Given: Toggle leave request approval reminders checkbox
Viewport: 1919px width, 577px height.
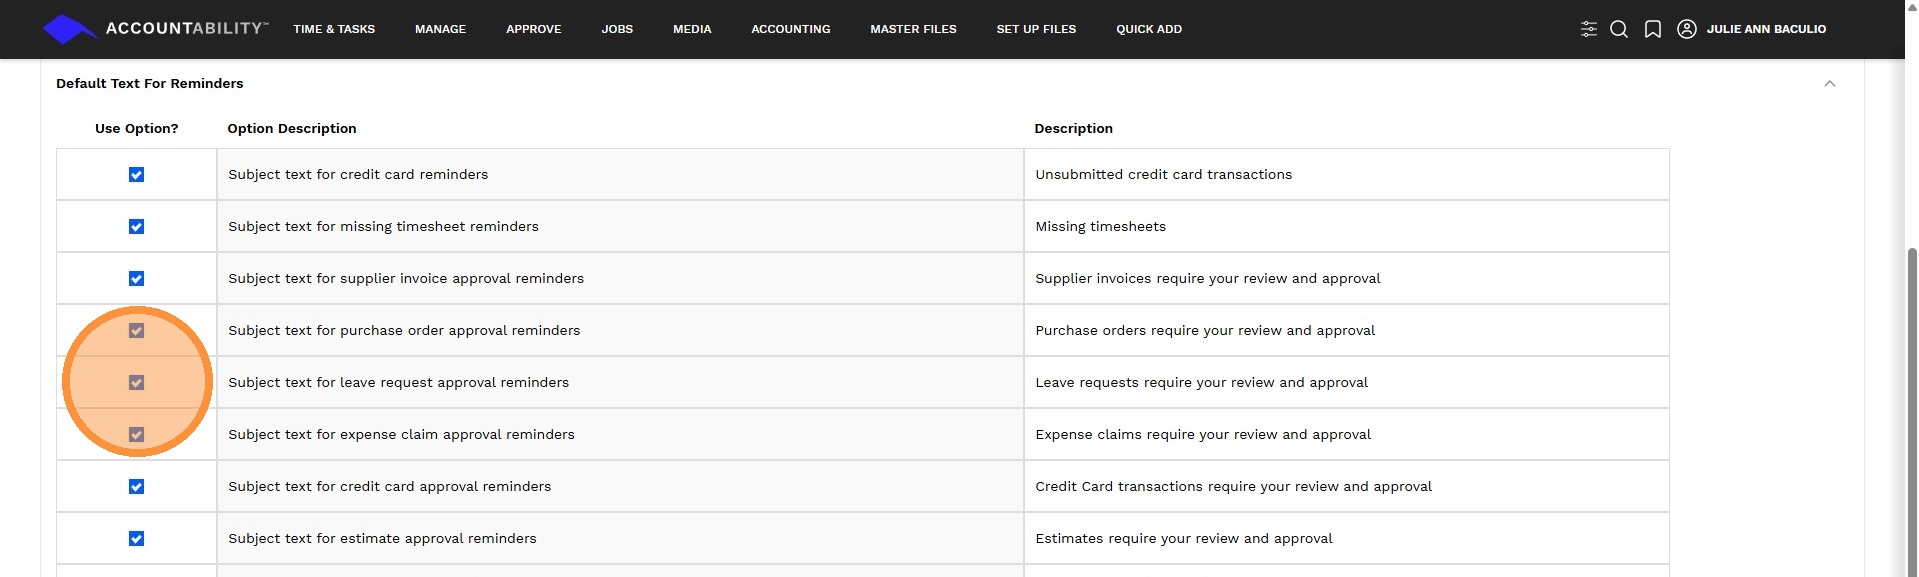Looking at the screenshot, I should pyautogui.click(x=137, y=383).
